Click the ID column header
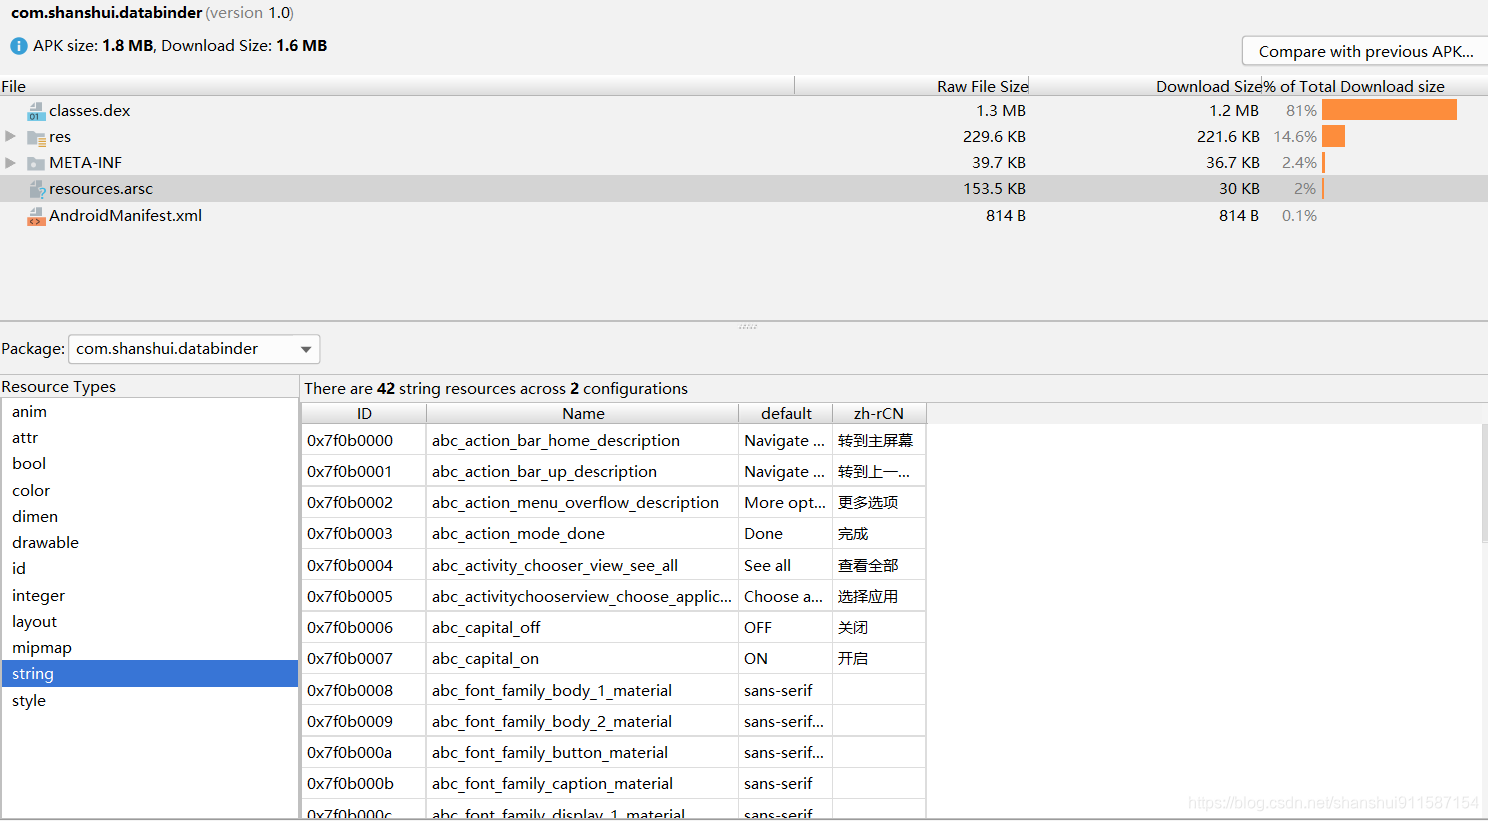This screenshot has width=1488, height=821. pyautogui.click(x=364, y=414)
